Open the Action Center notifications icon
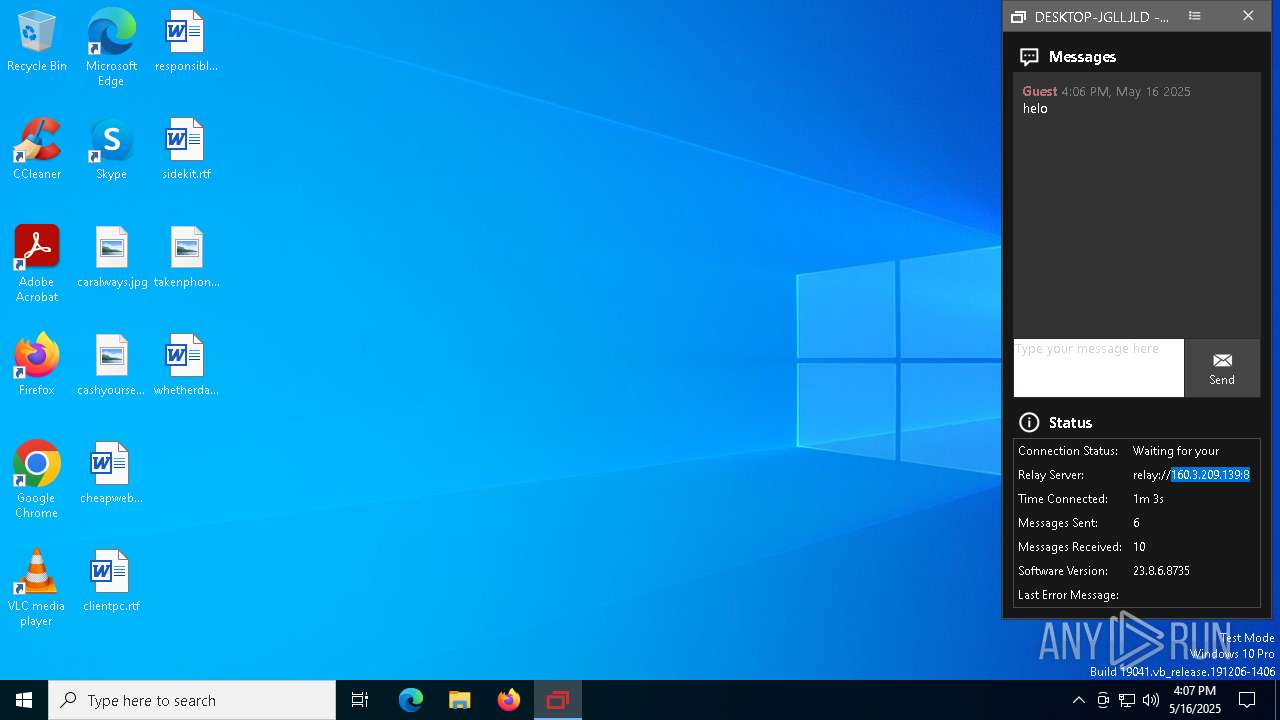The width and height of the screenshot is (1280, 720). coord(1247,700)
